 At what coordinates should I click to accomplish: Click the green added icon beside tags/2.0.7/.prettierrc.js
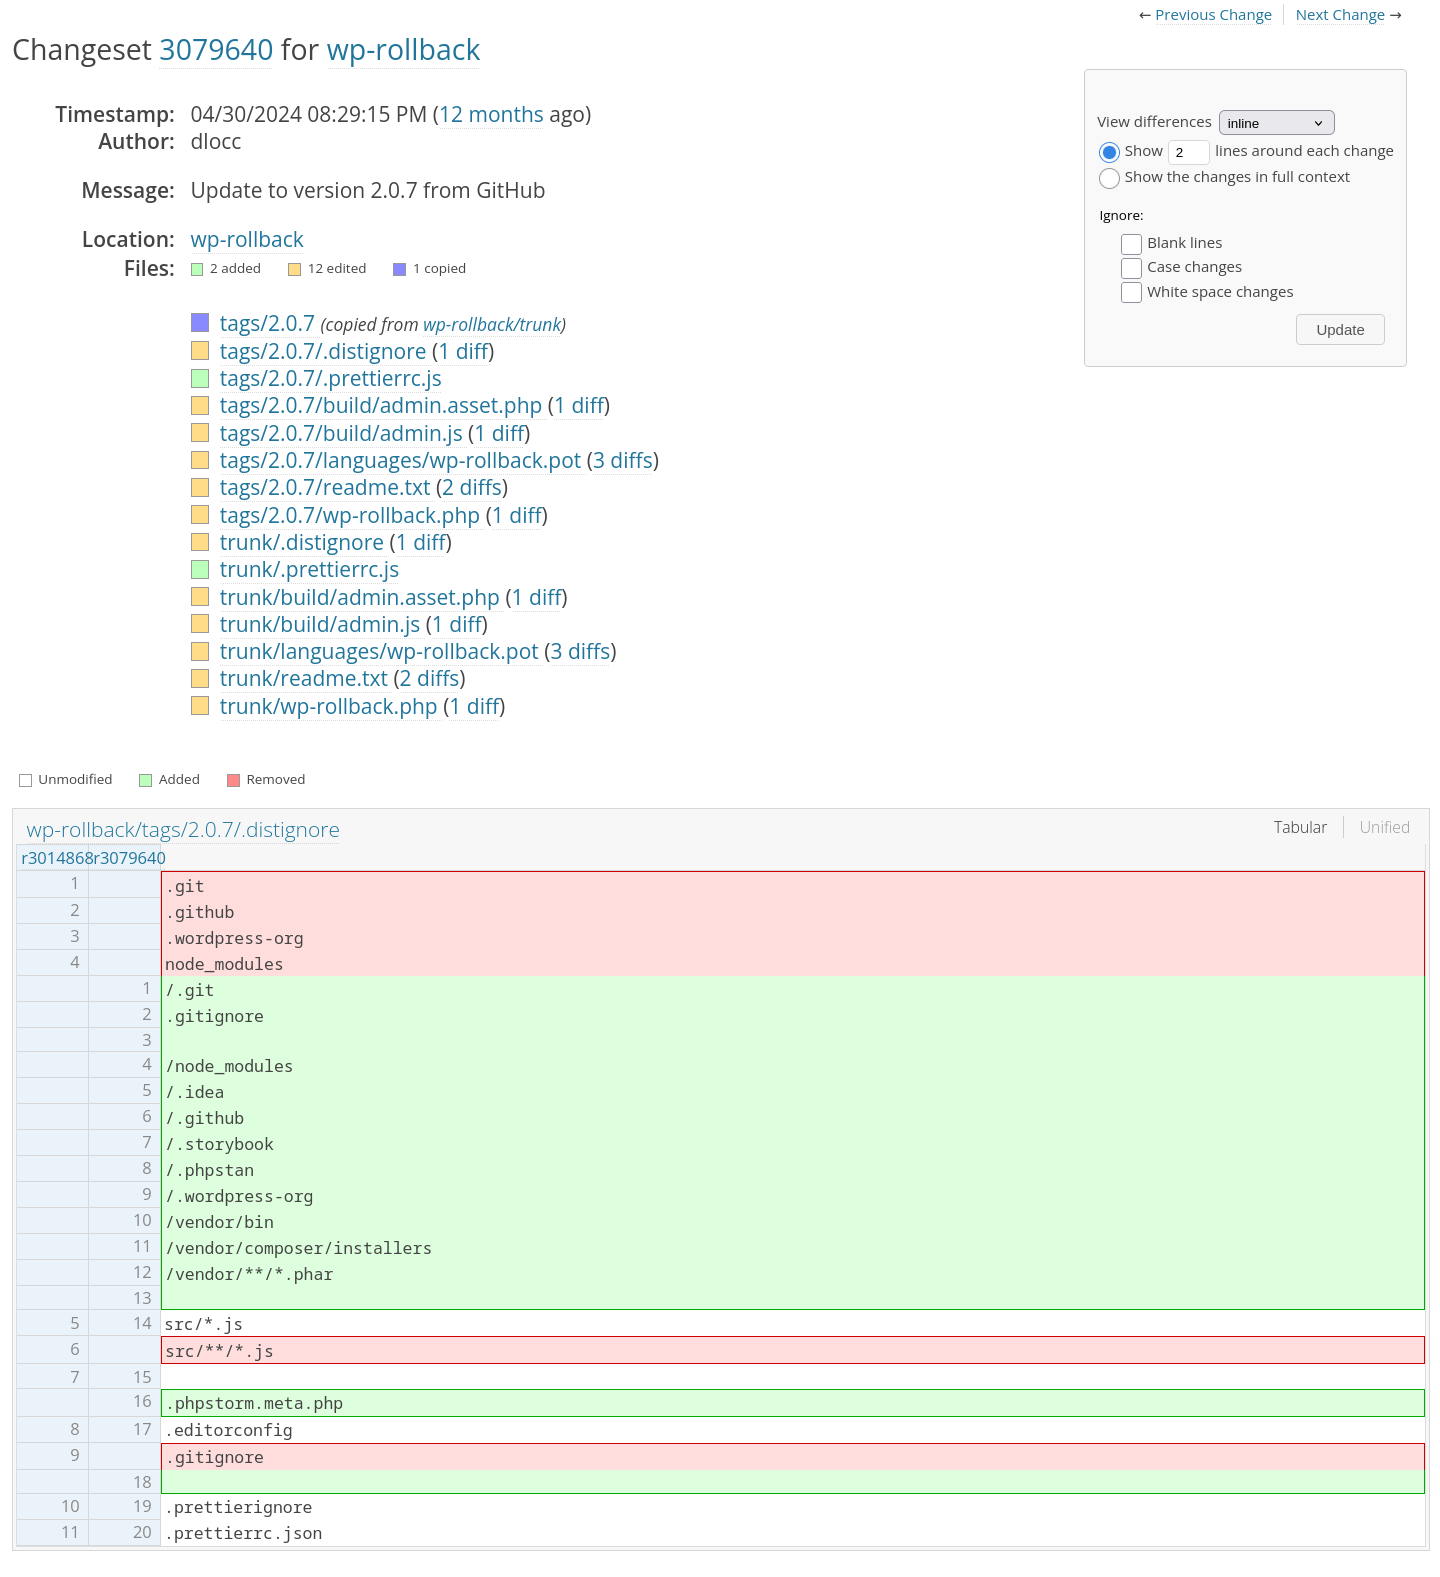tap(200, 378)
